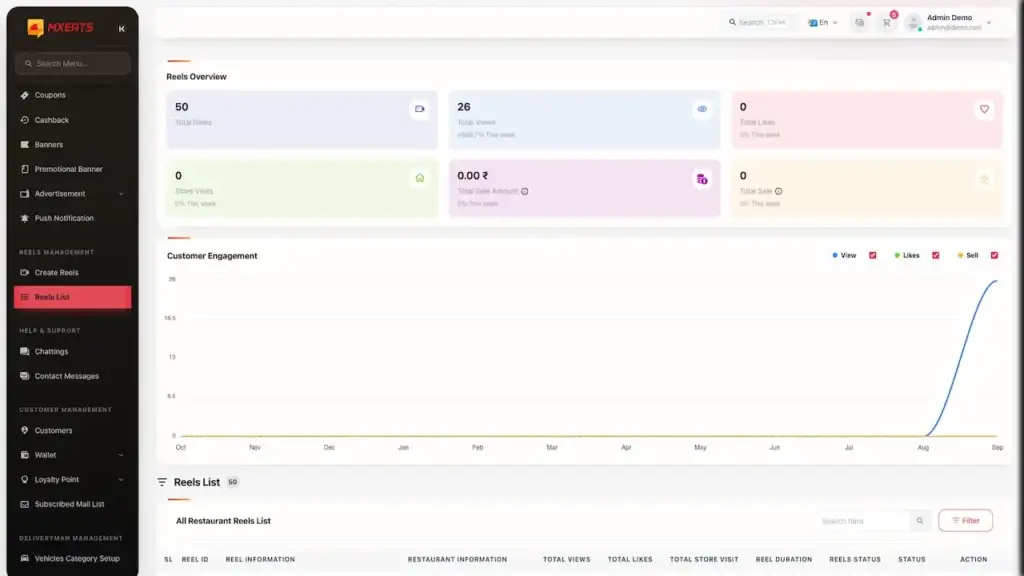This screenshot has height=576, width=1024.
Task: Click the Promotional Banner icon
Action: point(25,169)
